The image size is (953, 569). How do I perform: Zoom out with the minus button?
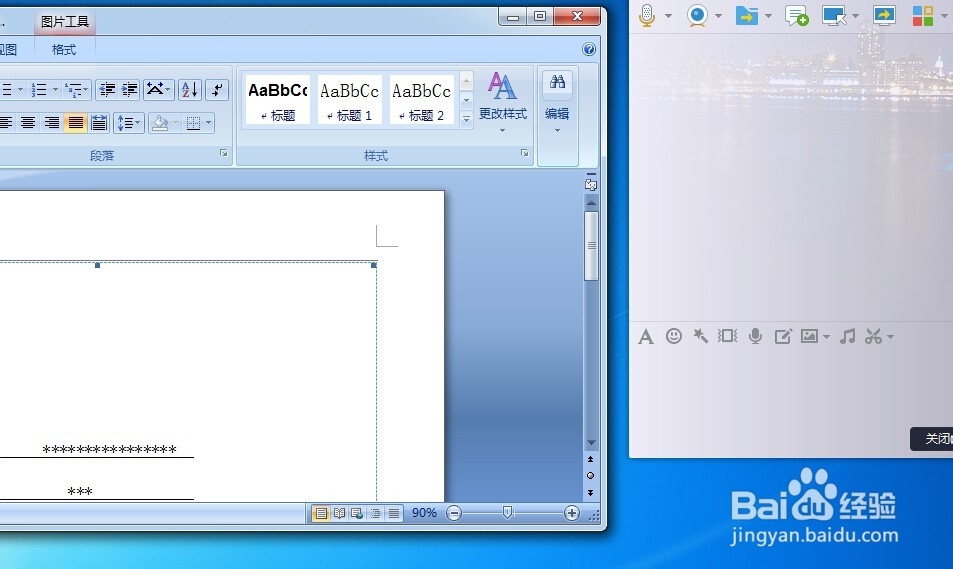[x=454, y=513]
